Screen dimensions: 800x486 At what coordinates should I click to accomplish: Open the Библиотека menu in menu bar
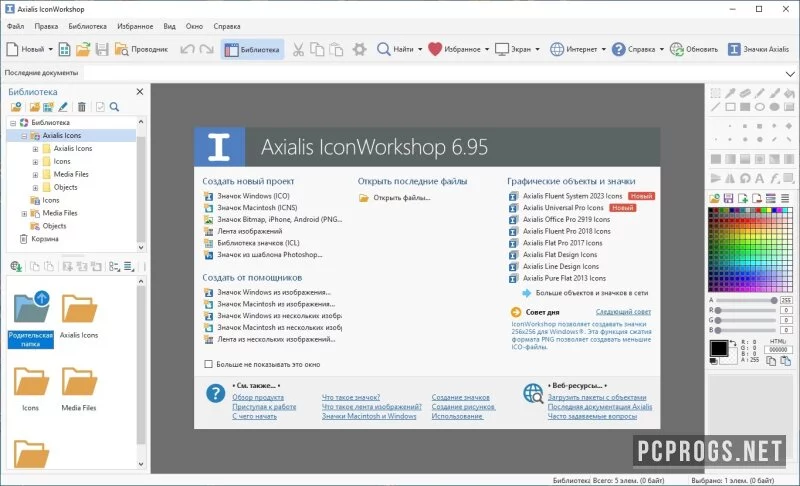(x=87, y=26)
